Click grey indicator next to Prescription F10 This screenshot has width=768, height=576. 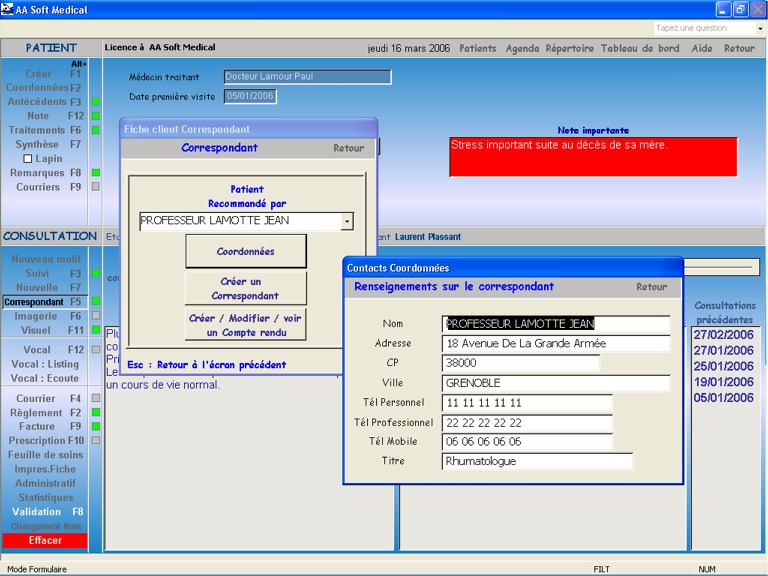pos(96,440)
